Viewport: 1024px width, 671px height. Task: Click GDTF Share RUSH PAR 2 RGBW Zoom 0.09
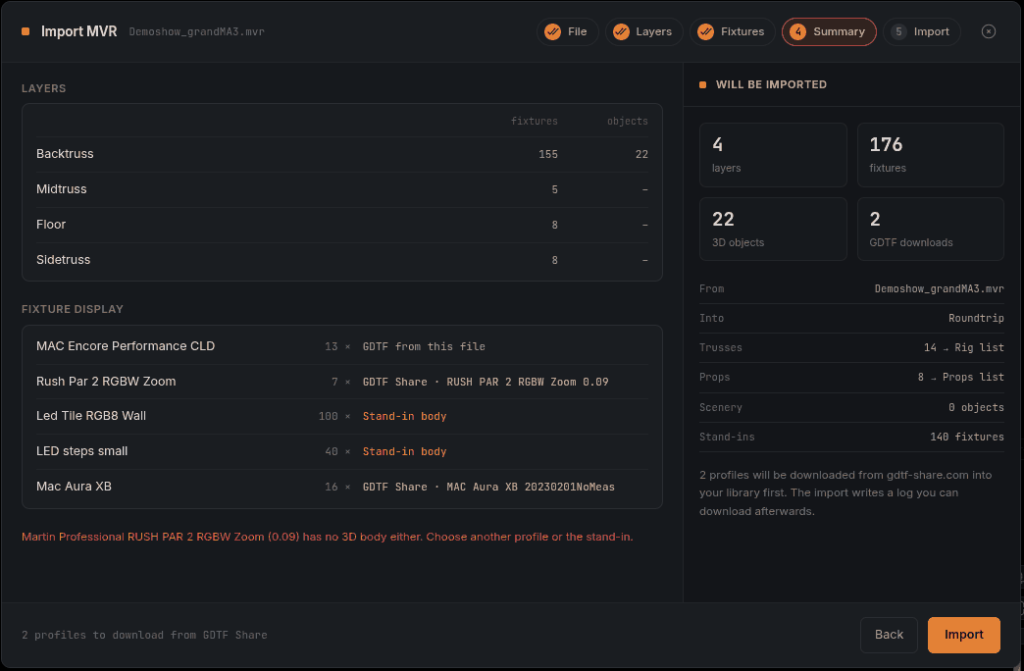485,382
